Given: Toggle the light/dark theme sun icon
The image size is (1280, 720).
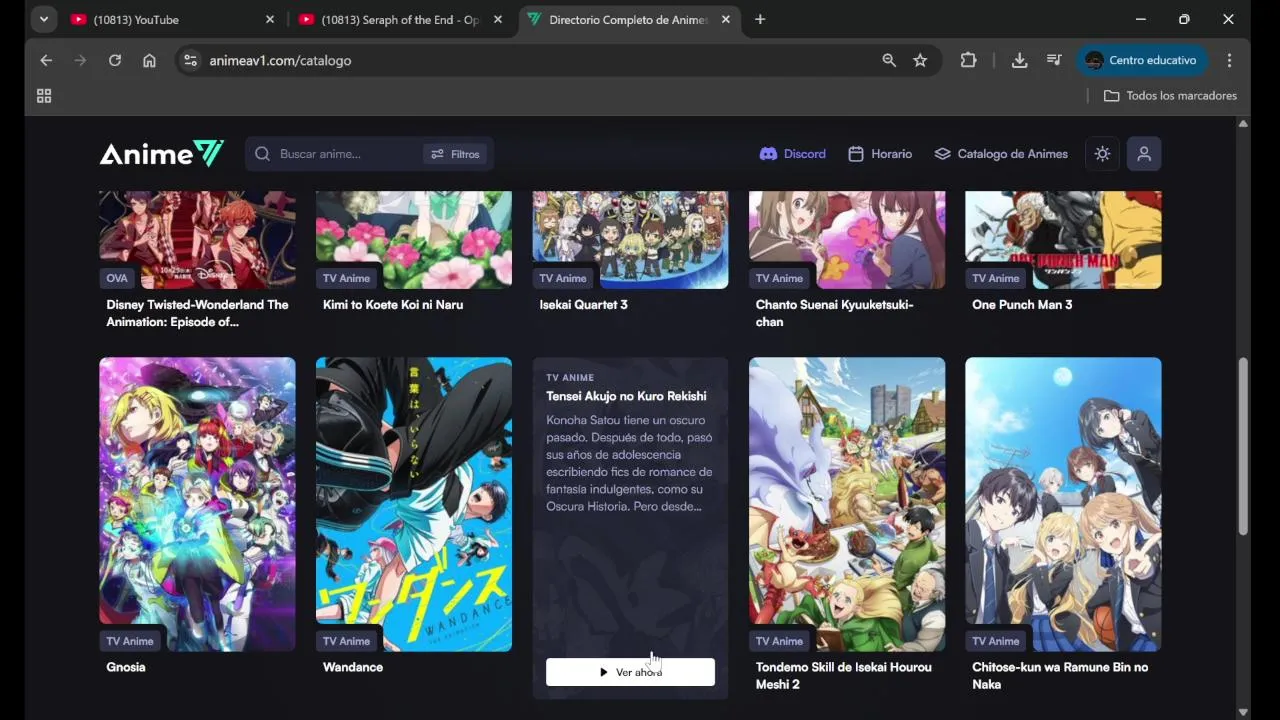Looking at the screenshot, I should click(x=1102, y=154).
